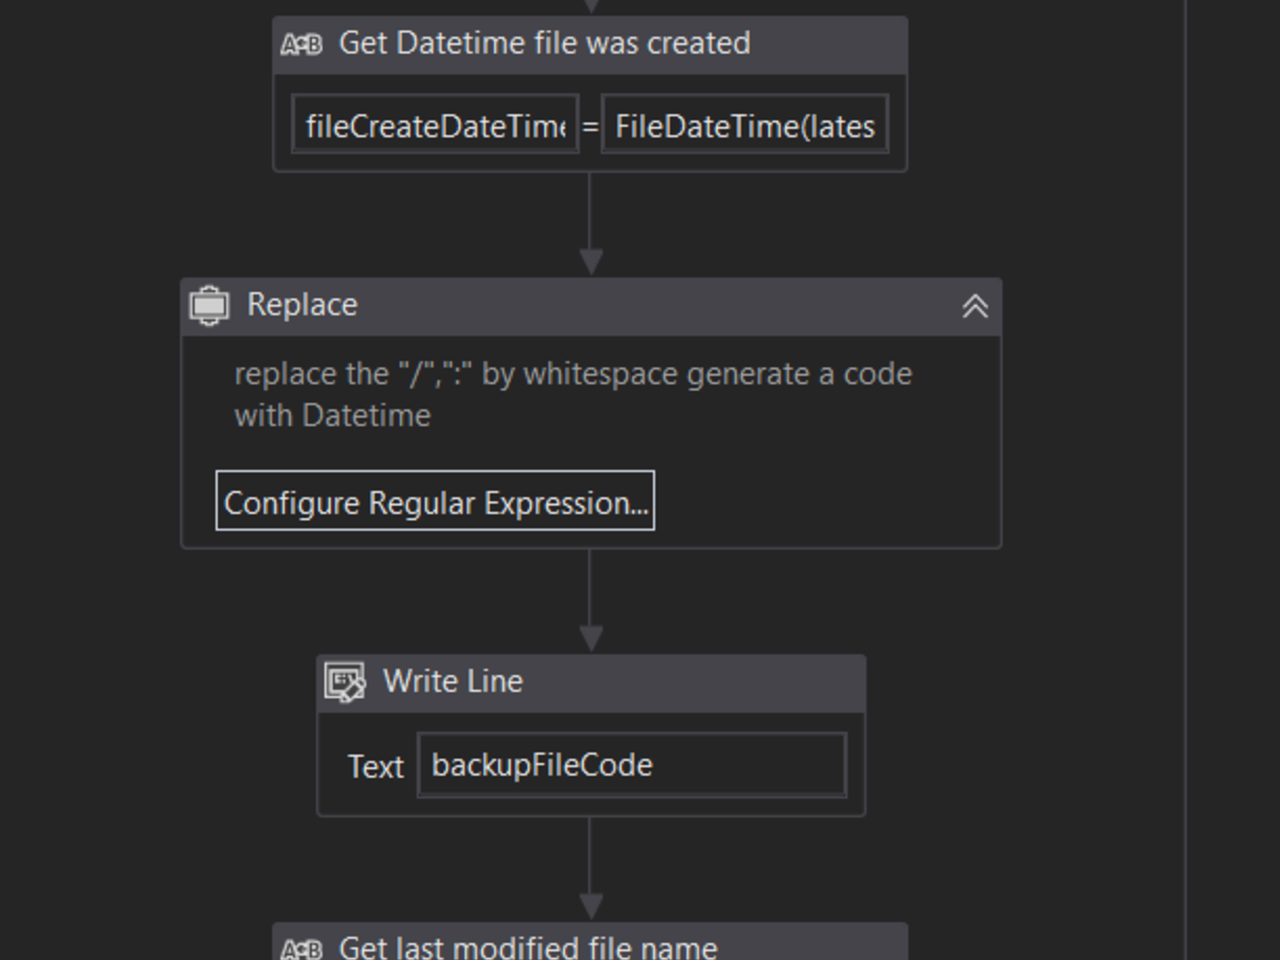Select the 'Get Datetime file was created' title
Viewport: 1280px width, 960px height.
coord(544,43)
